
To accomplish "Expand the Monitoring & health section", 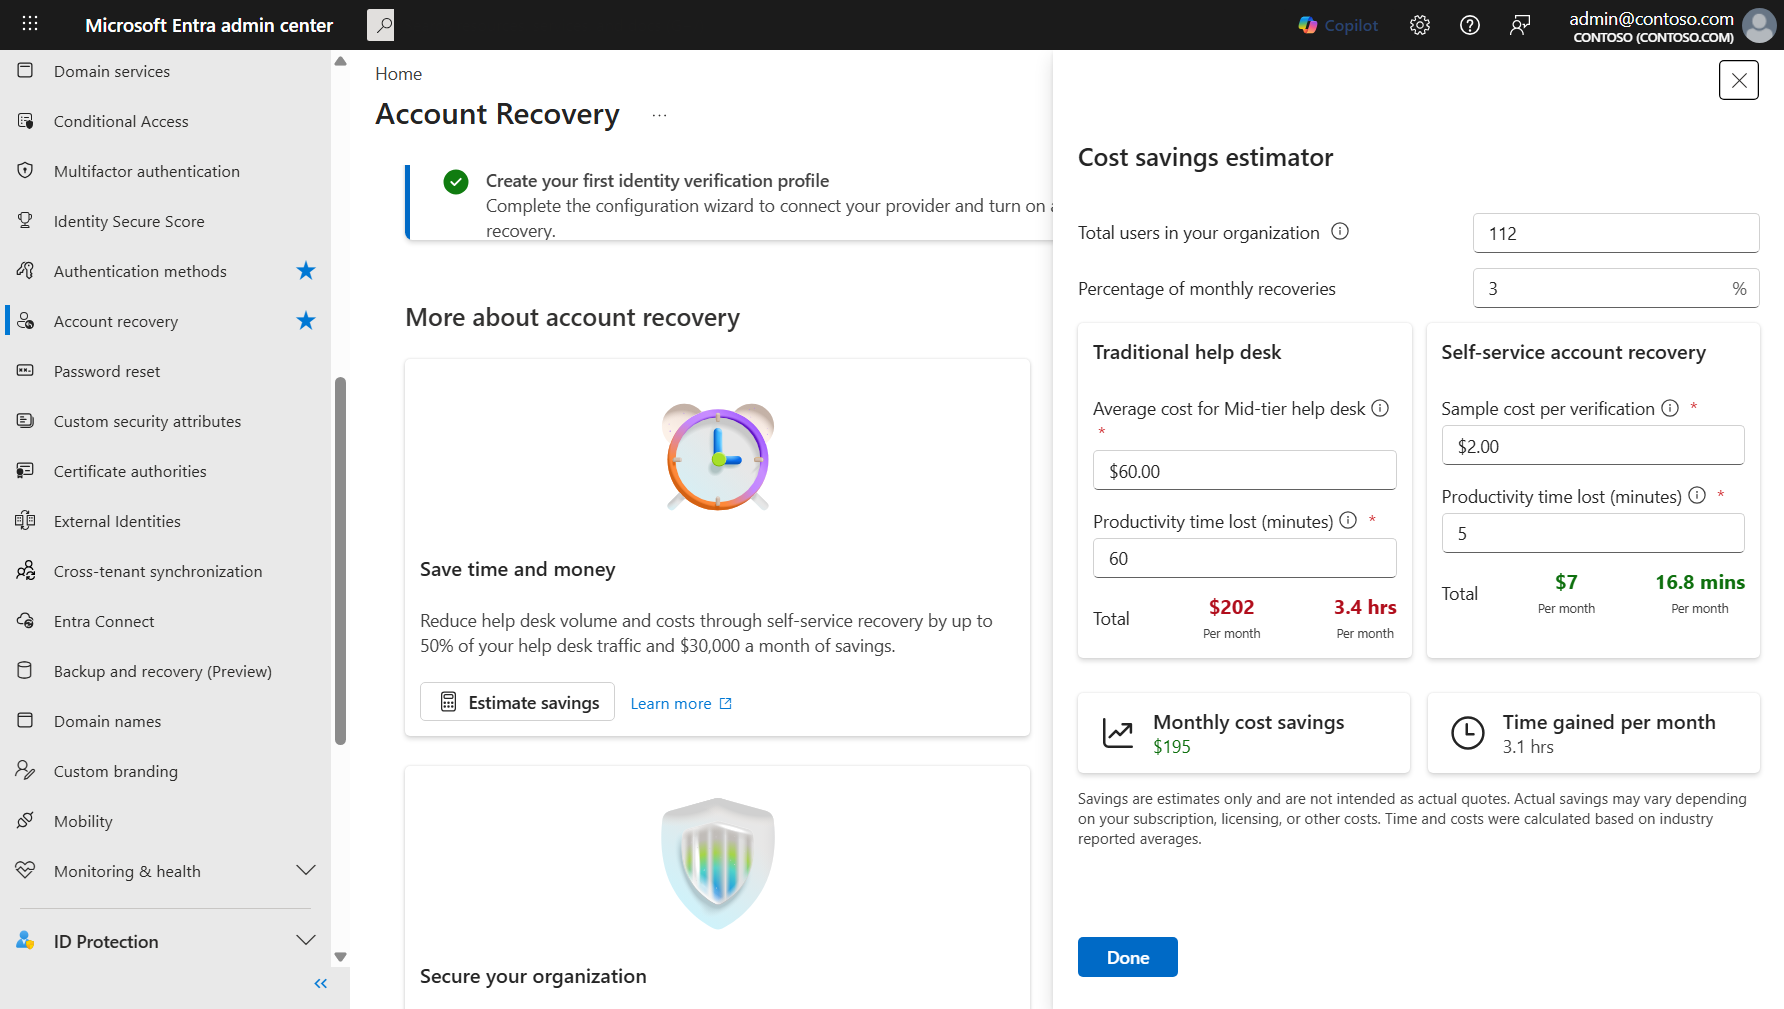I will (x=306, y=871).
